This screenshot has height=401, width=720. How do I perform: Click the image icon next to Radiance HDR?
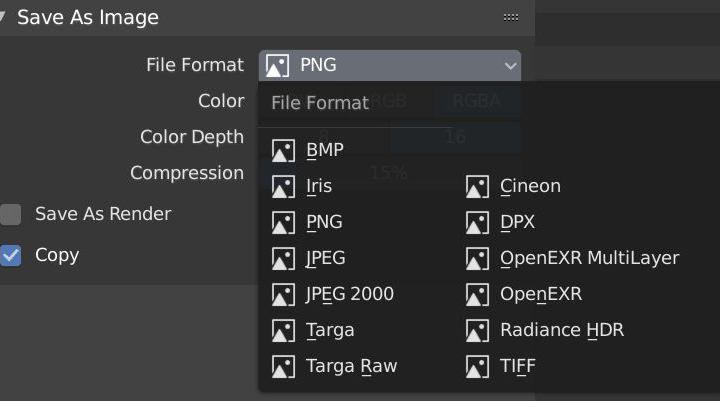click(477, 330)
